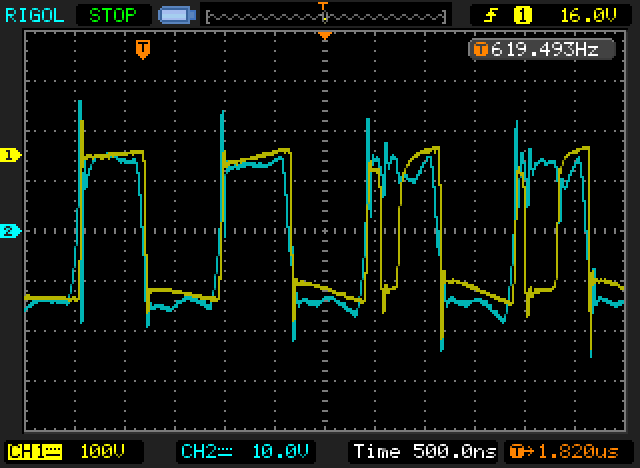Click the yellow trigger source channel 1 badge
Viewport: 640px width, 468px height.
pos(521,15)
